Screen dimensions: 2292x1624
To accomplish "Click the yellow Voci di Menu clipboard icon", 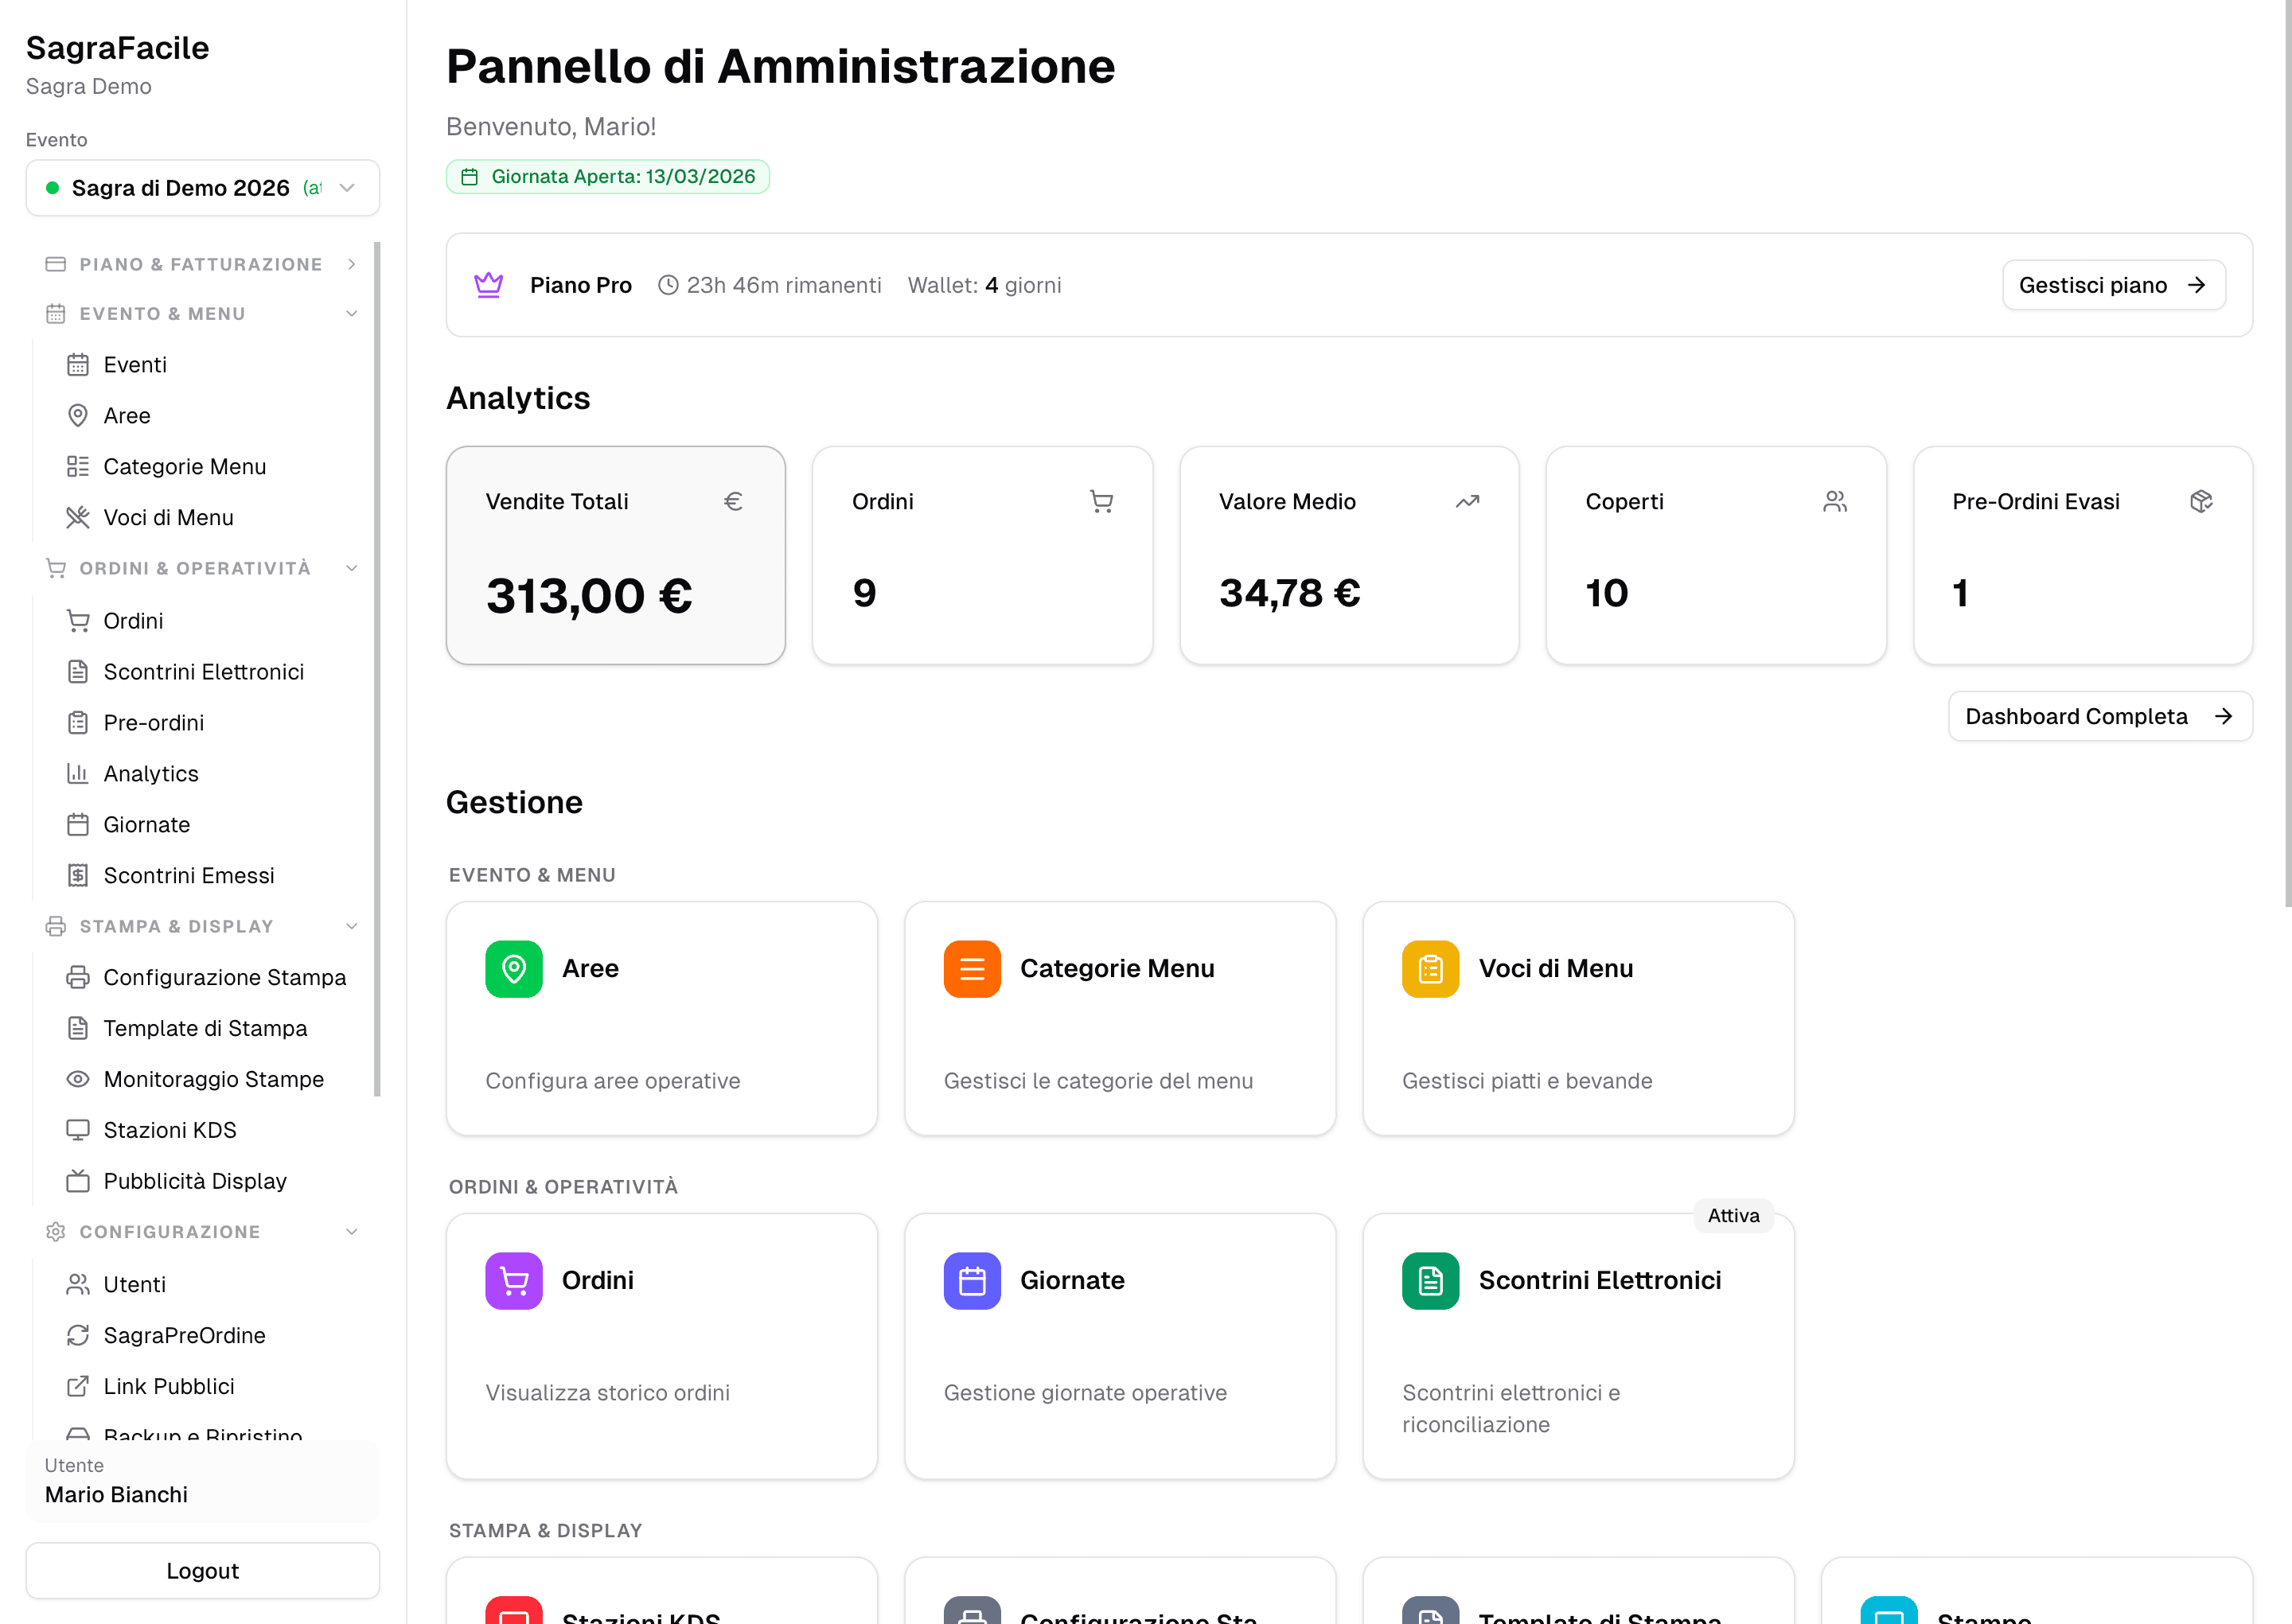I will [1430, 968].
